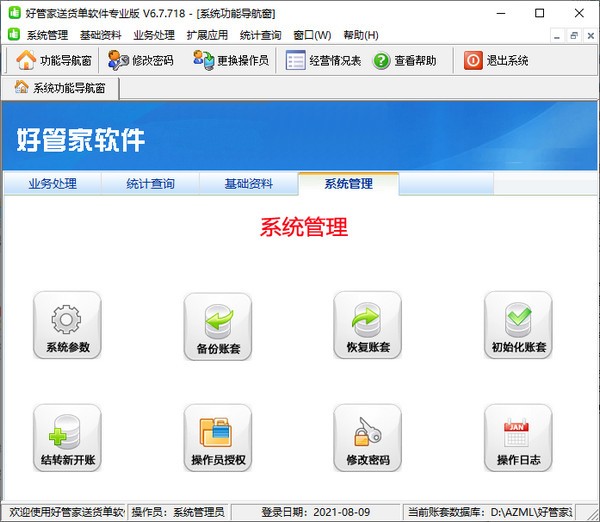
Task: Click the 登录日期 2021-08-09 status entry
Action: 316,512
